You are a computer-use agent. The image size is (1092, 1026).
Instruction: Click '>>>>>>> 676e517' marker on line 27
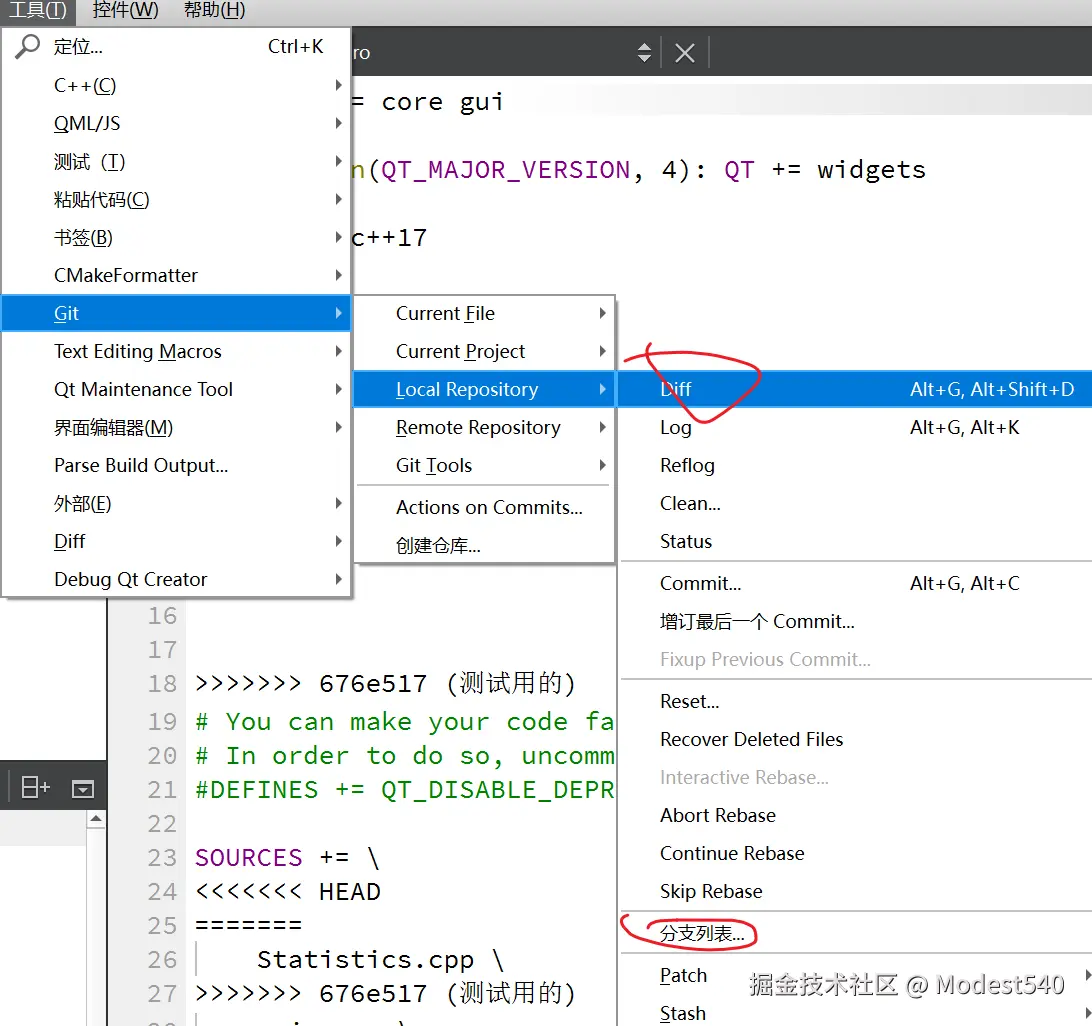(x=311, y=994)
